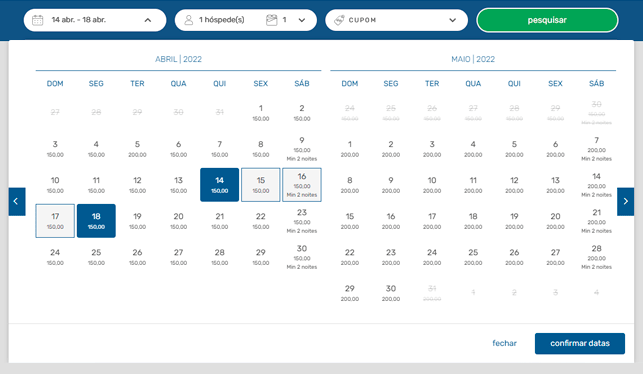Select April 23 with Min 2 noites
643x374 pixels.
(302, 221)
